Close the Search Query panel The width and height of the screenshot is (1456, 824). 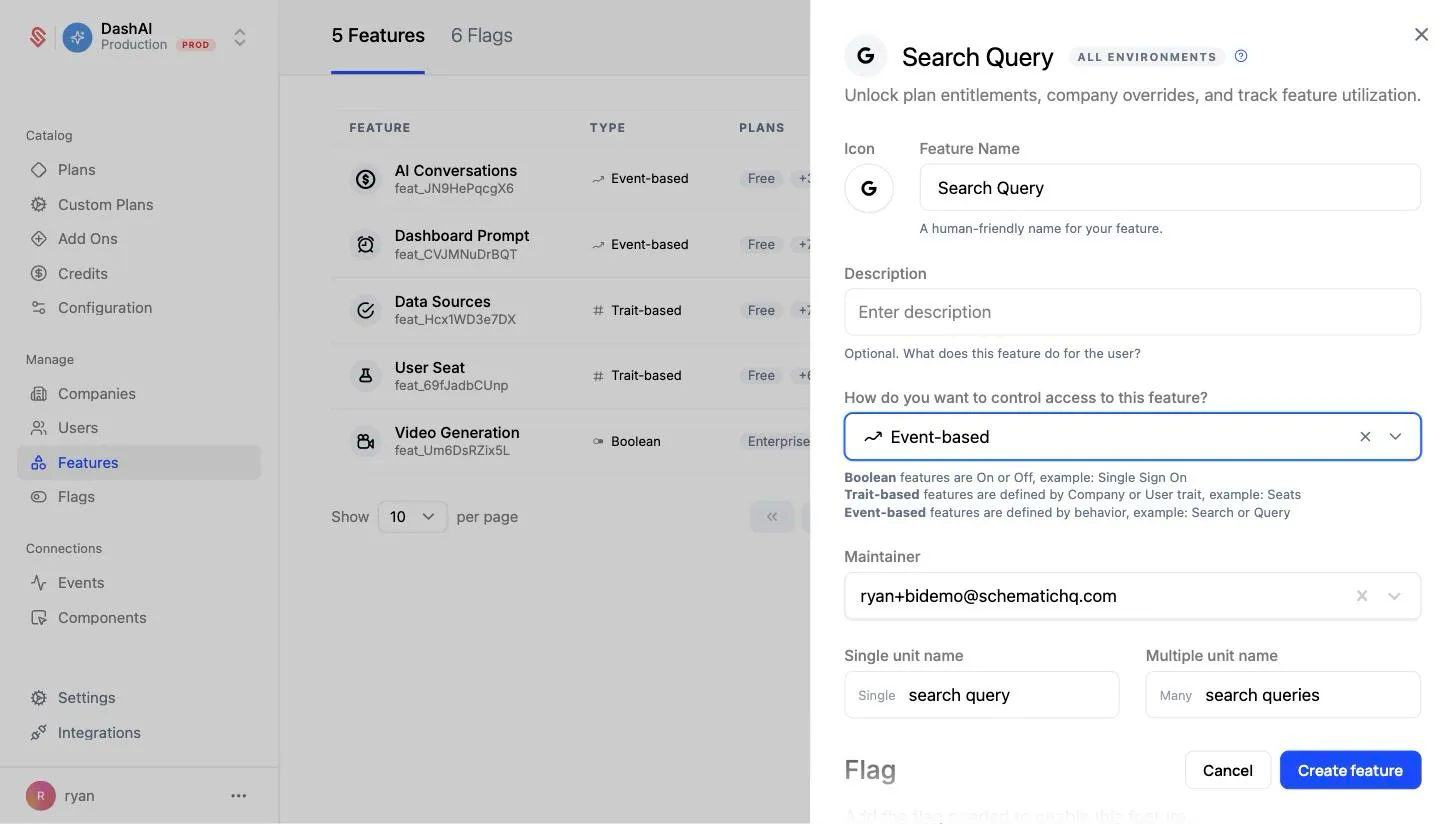click(x=1421, y=35)
